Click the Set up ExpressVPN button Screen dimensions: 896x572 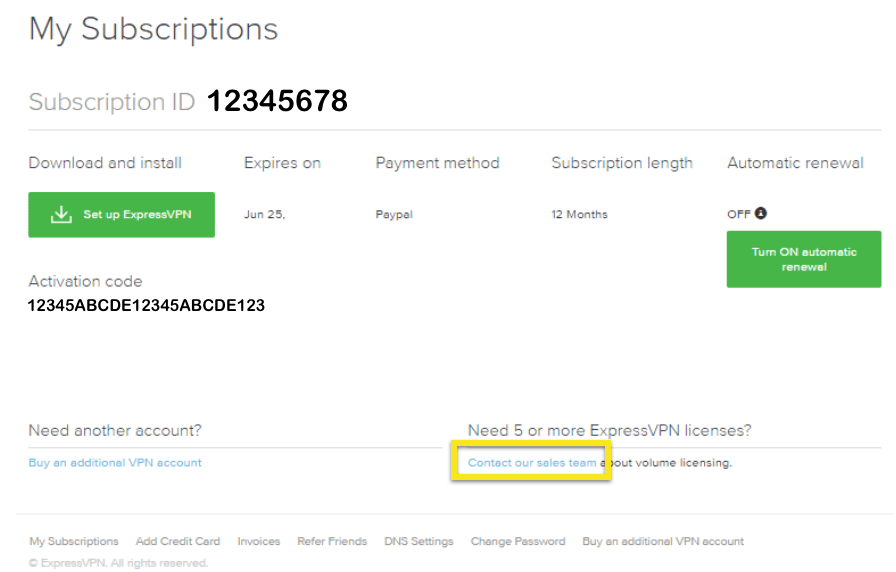click(x=121, y=215)
